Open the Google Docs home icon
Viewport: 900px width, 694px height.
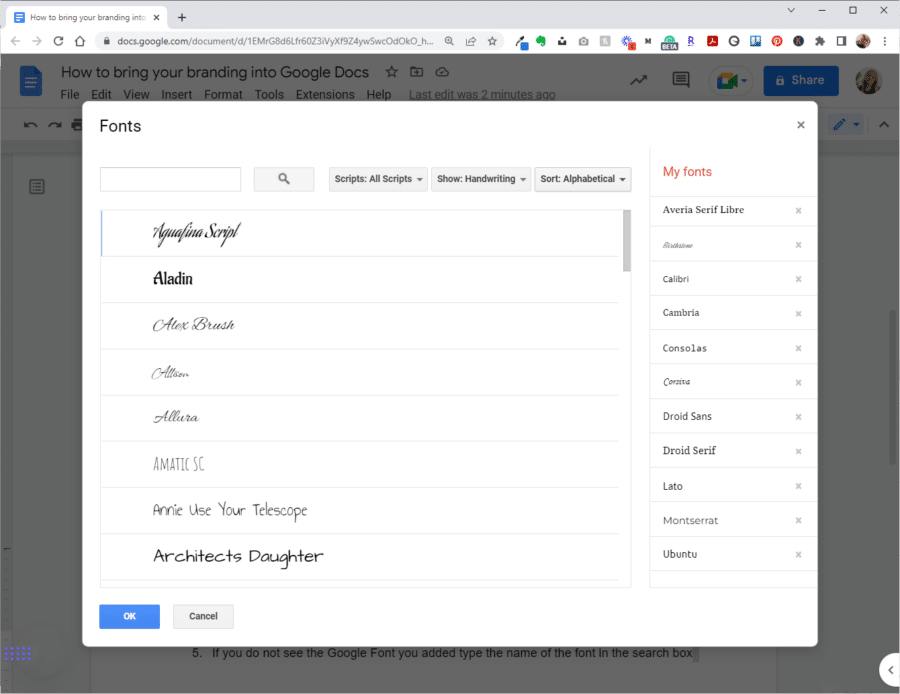[x=30, y=80]
